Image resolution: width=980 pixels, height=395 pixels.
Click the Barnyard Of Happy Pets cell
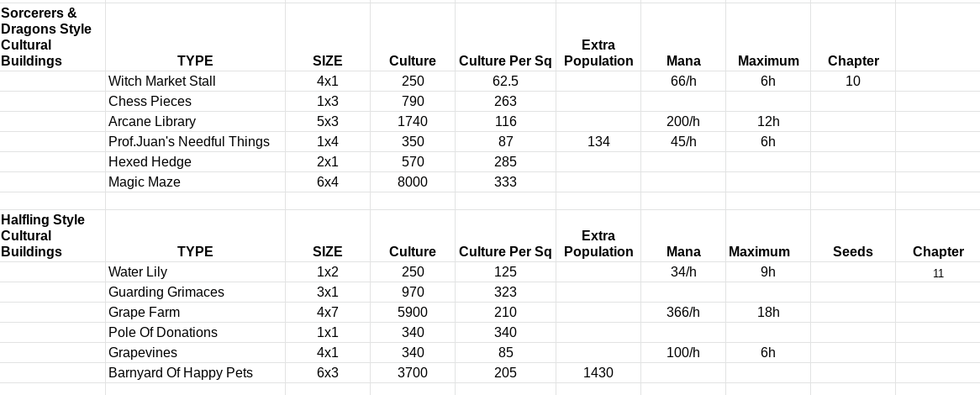click(195, 372)
